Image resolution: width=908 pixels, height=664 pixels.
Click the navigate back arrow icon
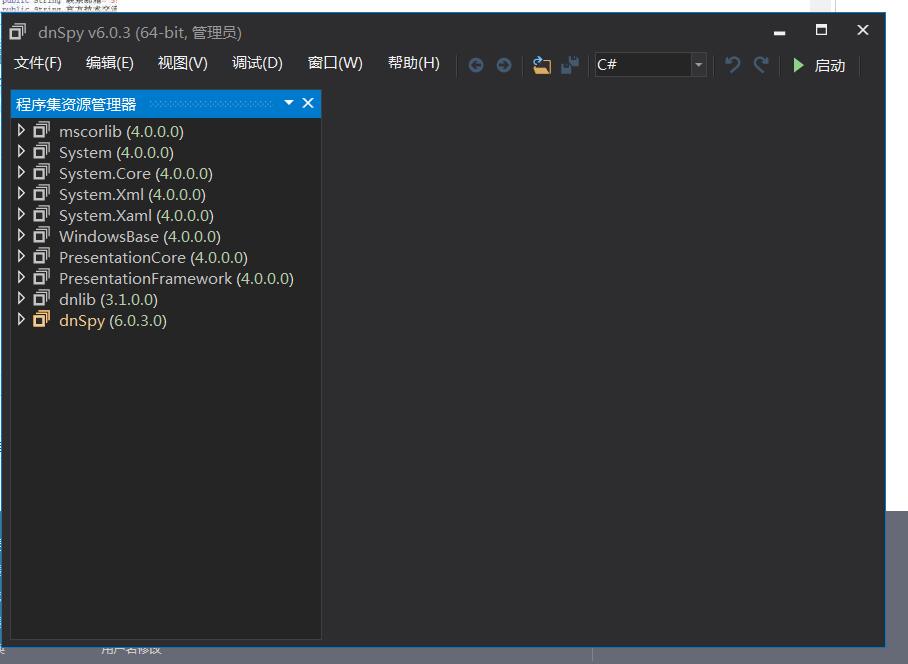coord(476,65)
